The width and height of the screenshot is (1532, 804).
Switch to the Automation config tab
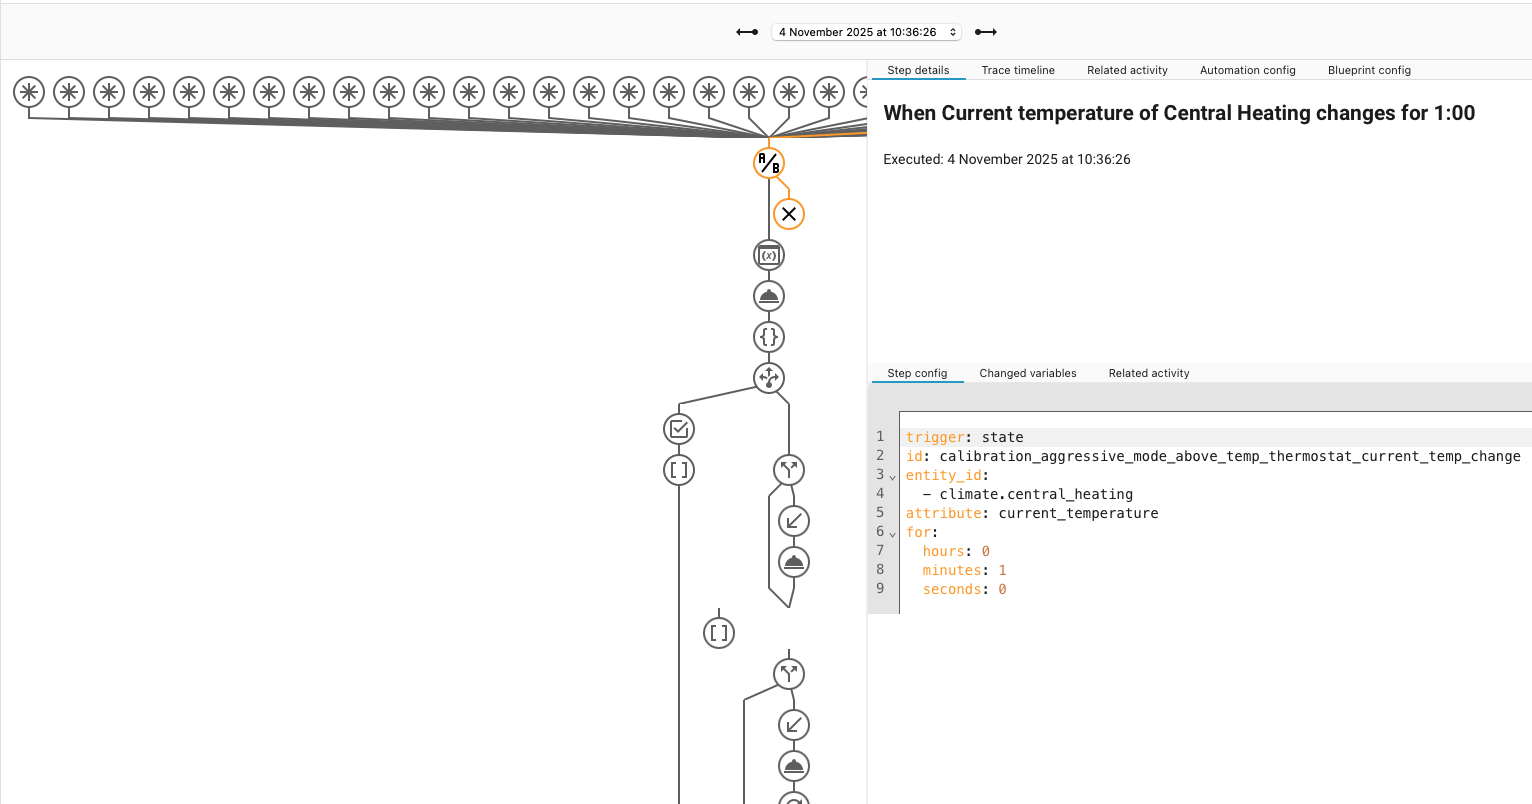1247,70
